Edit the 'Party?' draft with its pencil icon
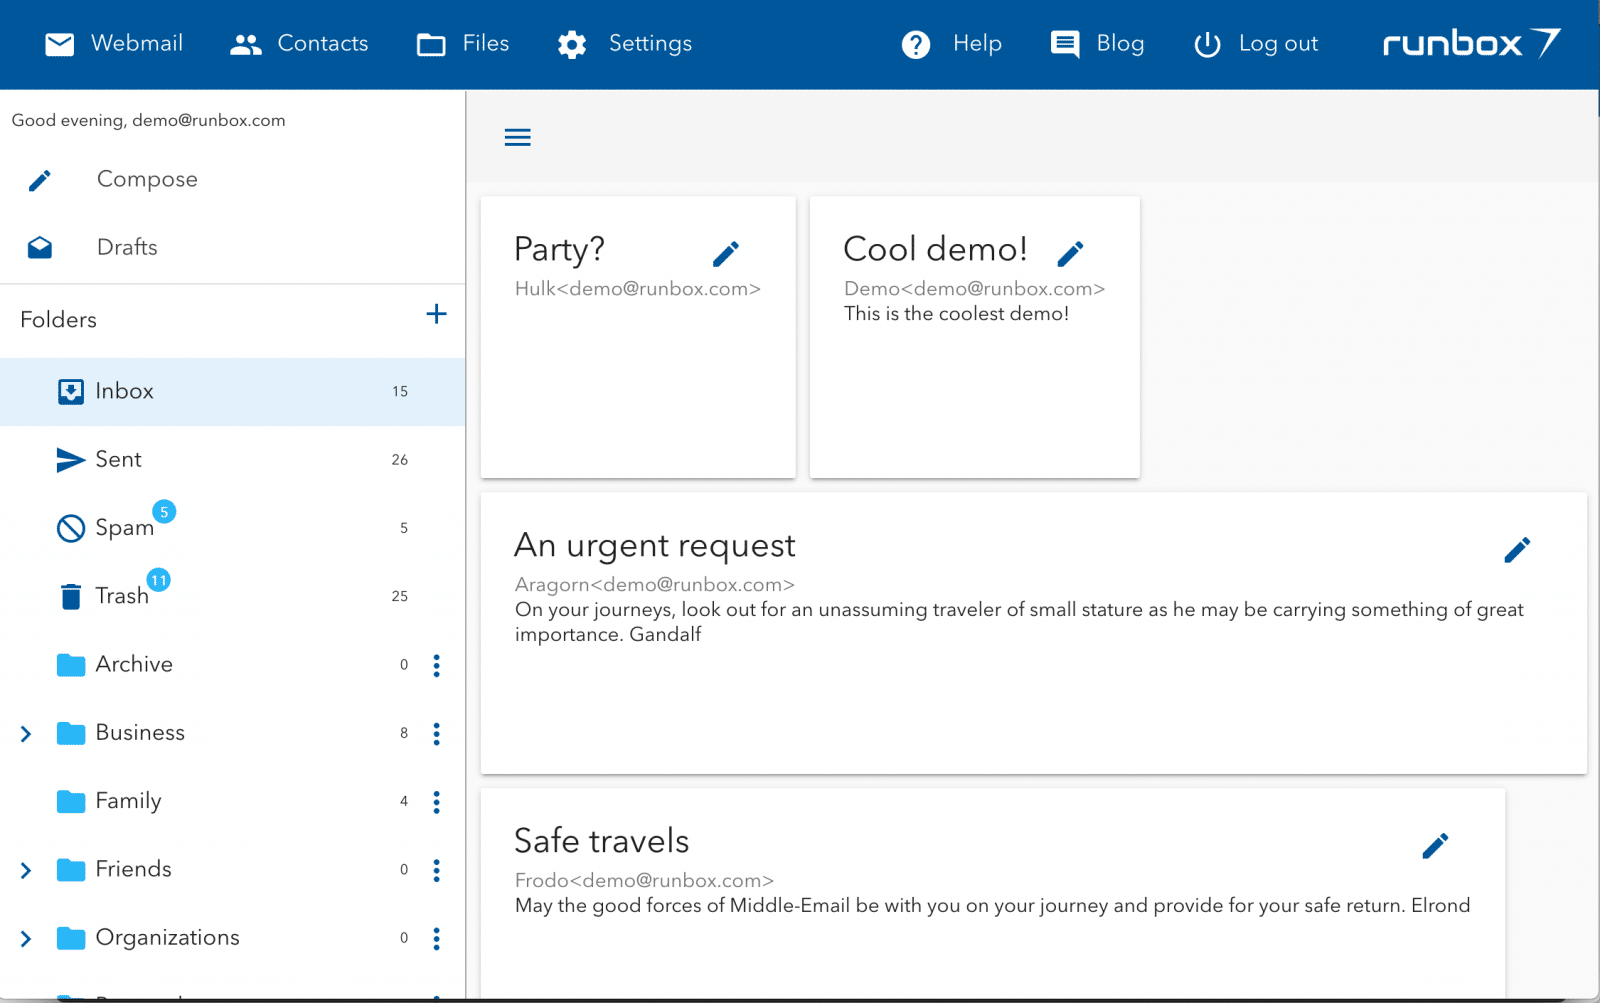Viewport: 1600px width, 1003px height. [x=726, y=253]
